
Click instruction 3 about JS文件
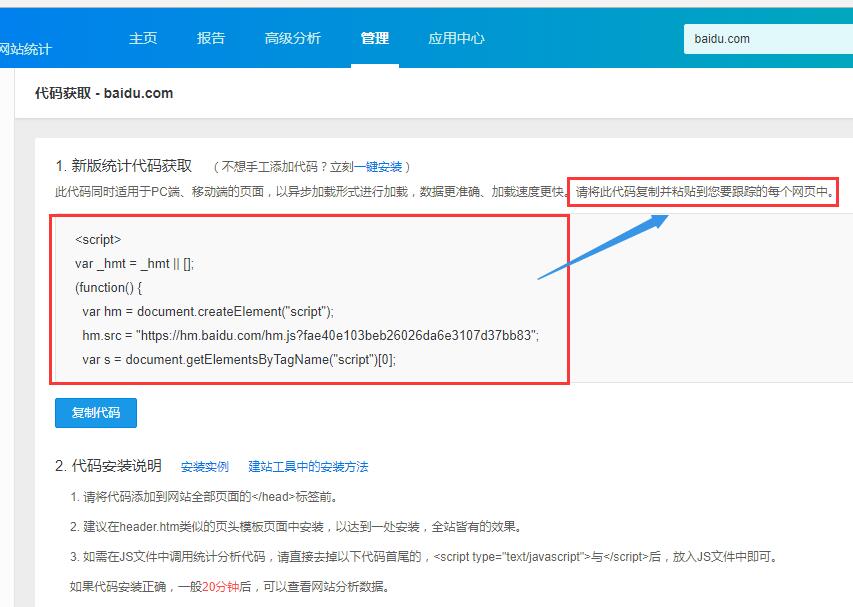(425, 556)
